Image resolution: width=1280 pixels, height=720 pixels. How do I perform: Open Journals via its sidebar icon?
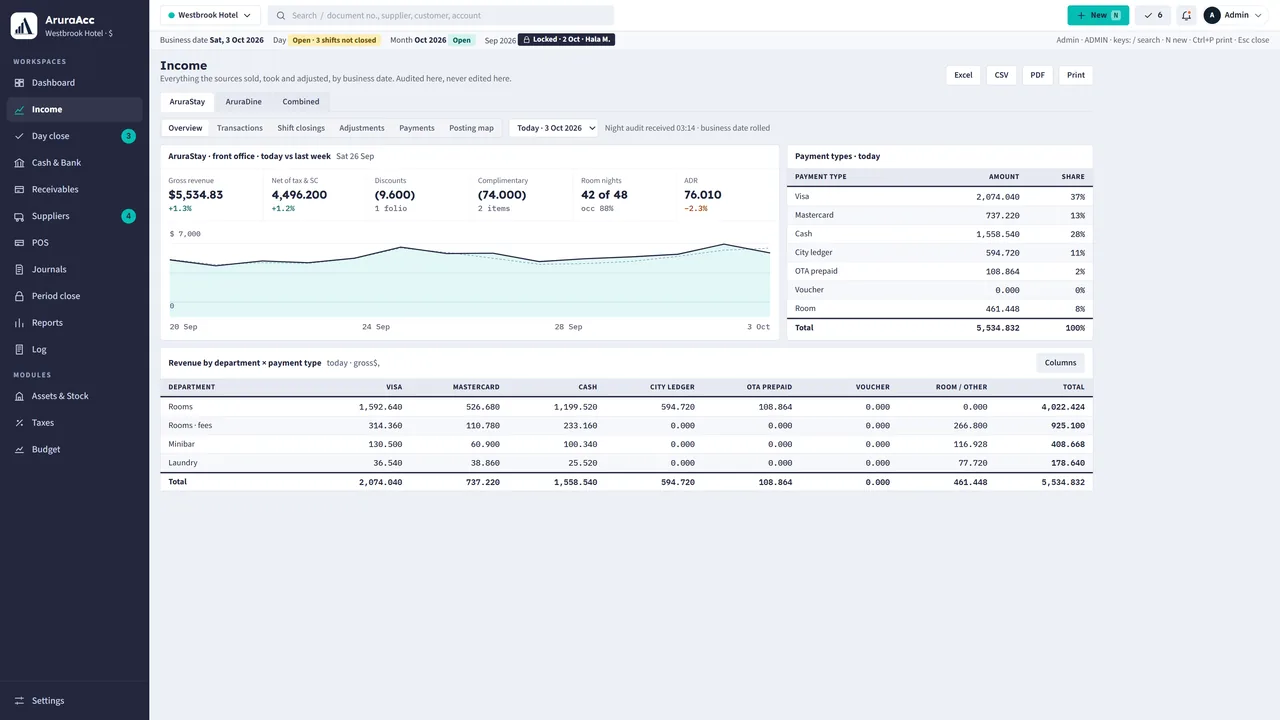click(x=20, y=269)
